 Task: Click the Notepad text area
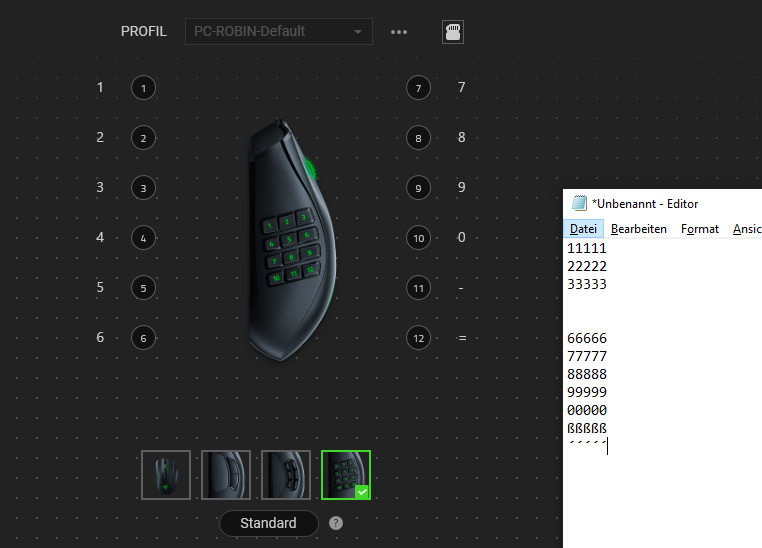[x=662, y=393]
